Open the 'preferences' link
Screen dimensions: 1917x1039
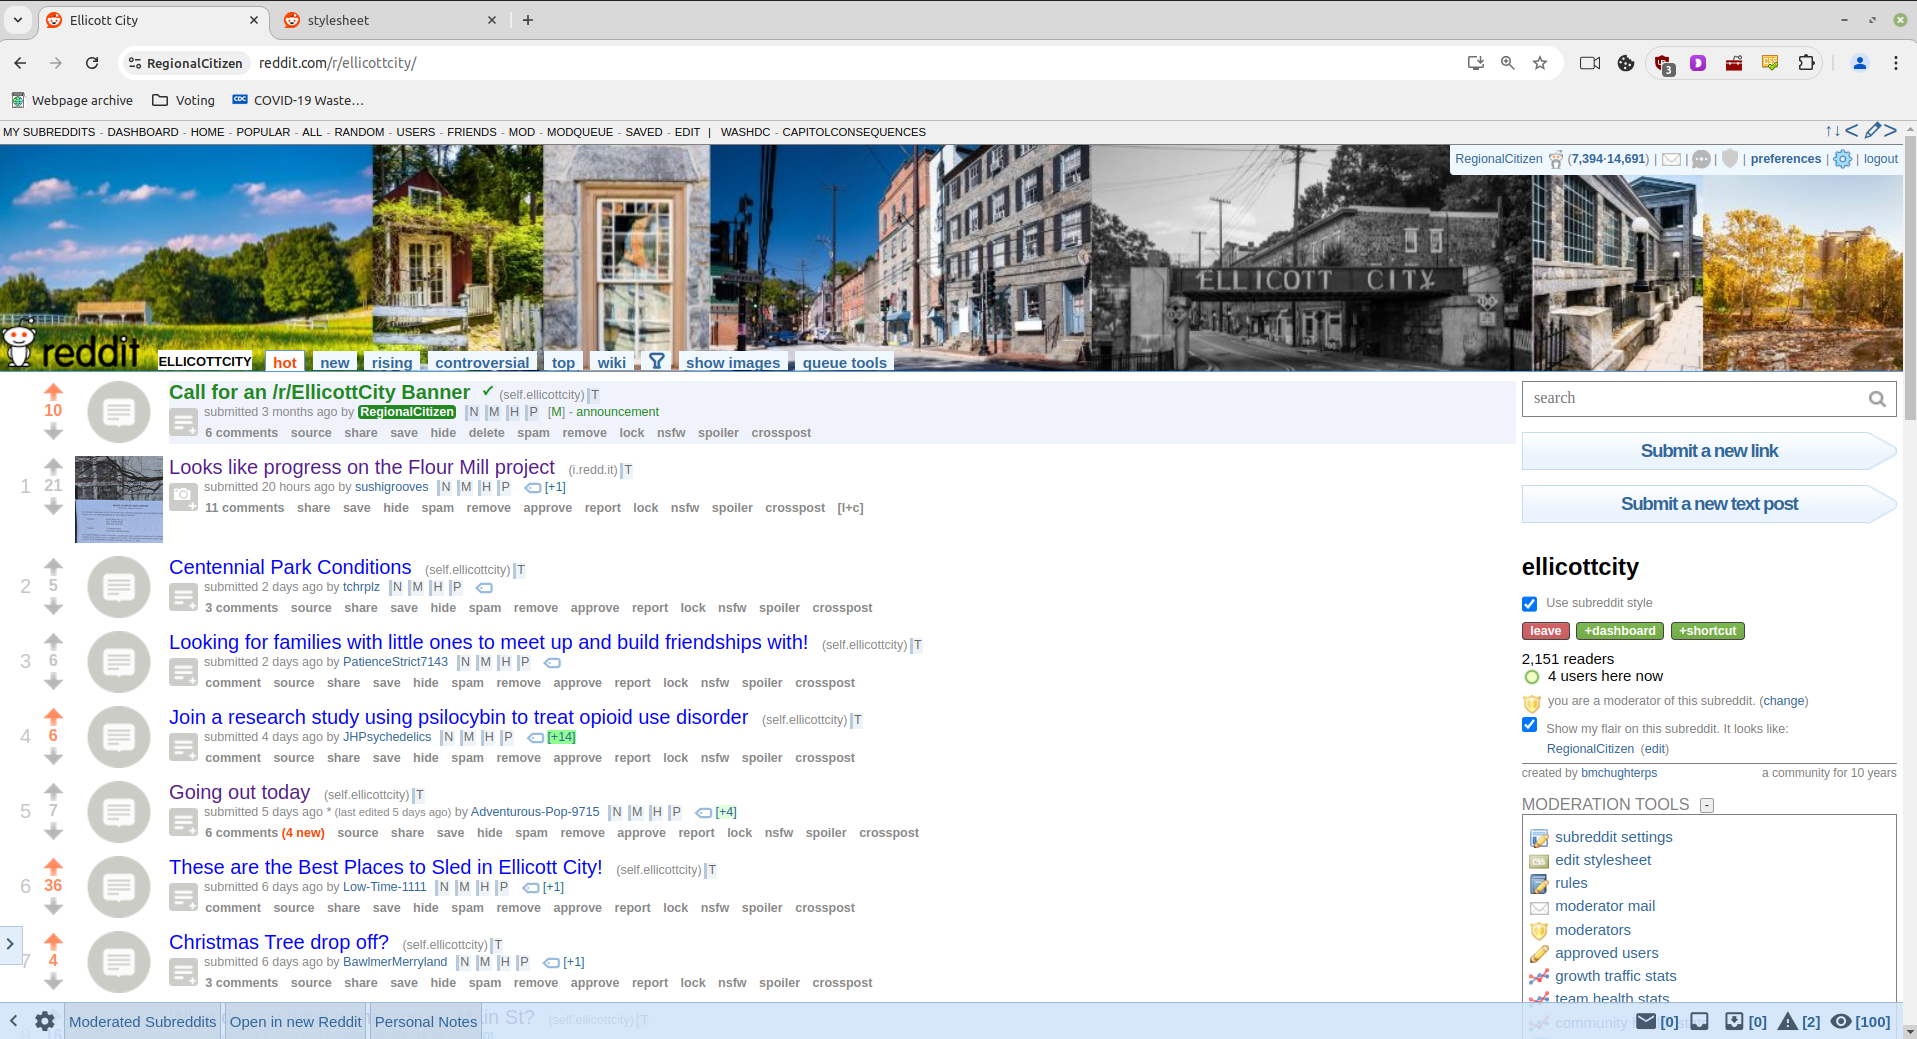pyautogui.click(x=1785, y=159)
